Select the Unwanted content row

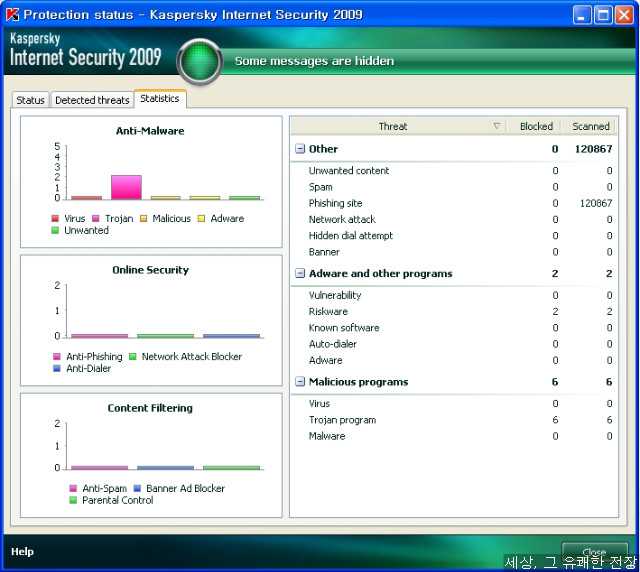pyautogui.click(x=454, y=171)
